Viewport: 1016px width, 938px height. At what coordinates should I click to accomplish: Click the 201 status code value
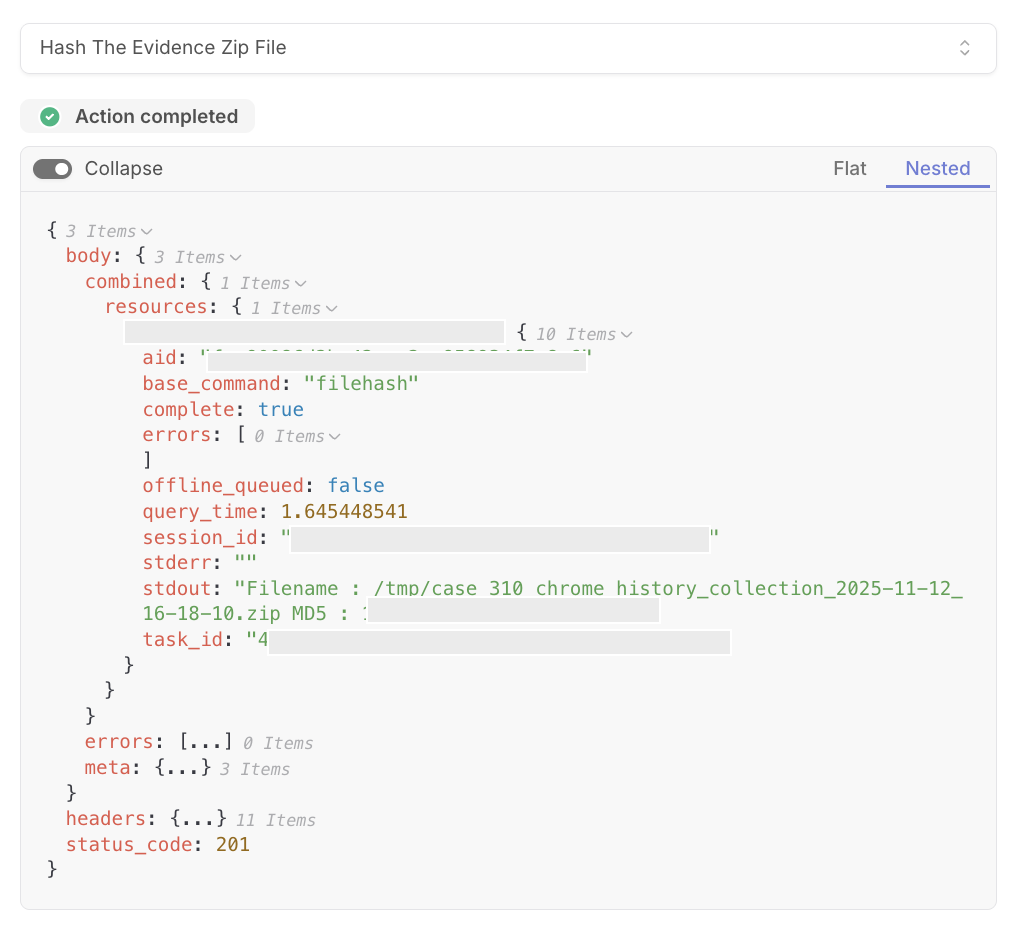pyautogui.click(x=233, y=845)
